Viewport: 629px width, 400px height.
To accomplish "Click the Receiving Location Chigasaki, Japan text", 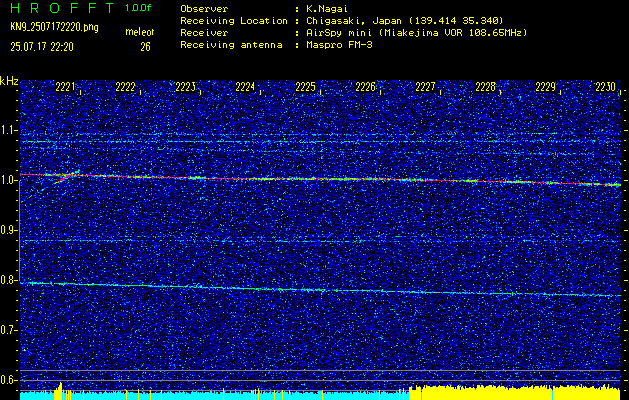I will (405, 21).
